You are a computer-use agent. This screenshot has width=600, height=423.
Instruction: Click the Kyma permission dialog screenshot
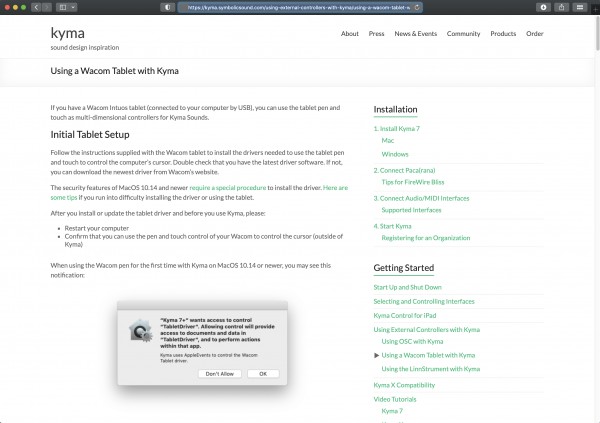click(x=202, y=343)
